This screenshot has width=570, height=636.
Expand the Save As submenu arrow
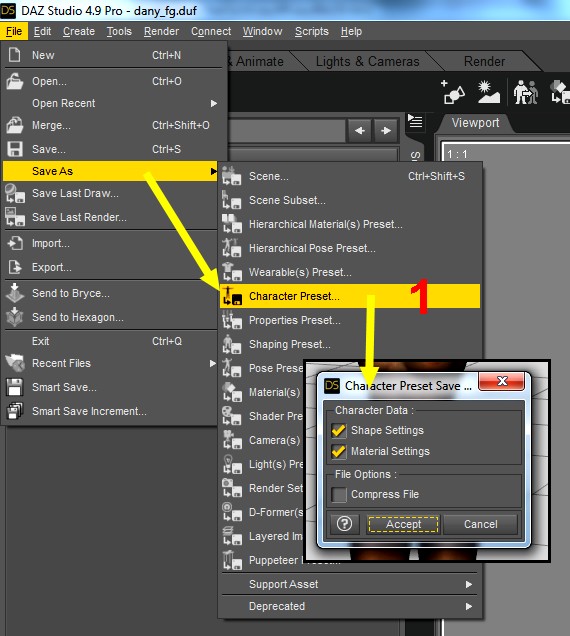[214, 171]
